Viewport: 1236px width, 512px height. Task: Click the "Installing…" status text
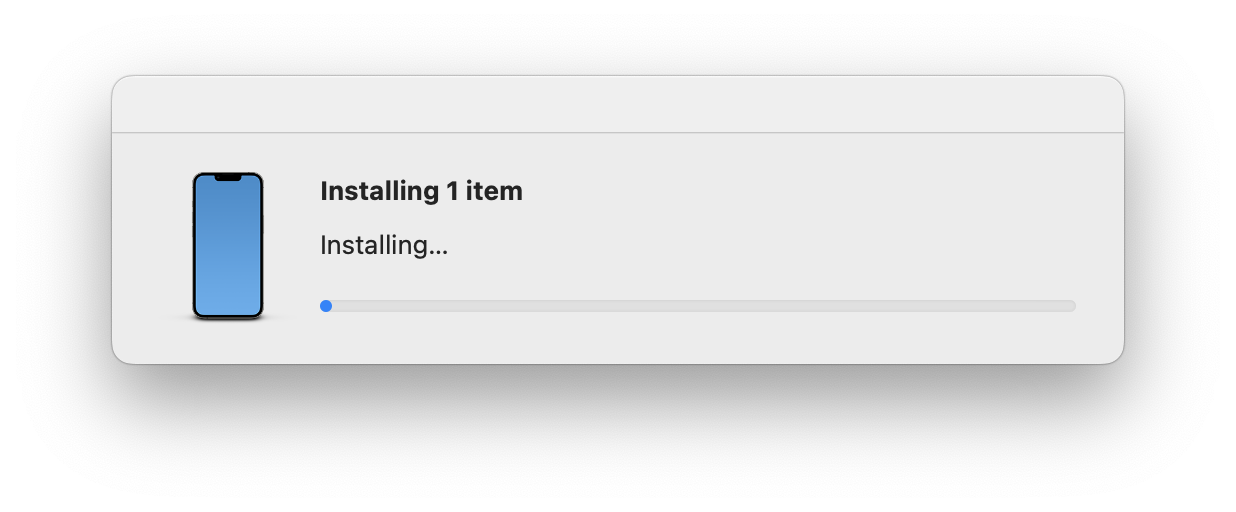(384, 245)
